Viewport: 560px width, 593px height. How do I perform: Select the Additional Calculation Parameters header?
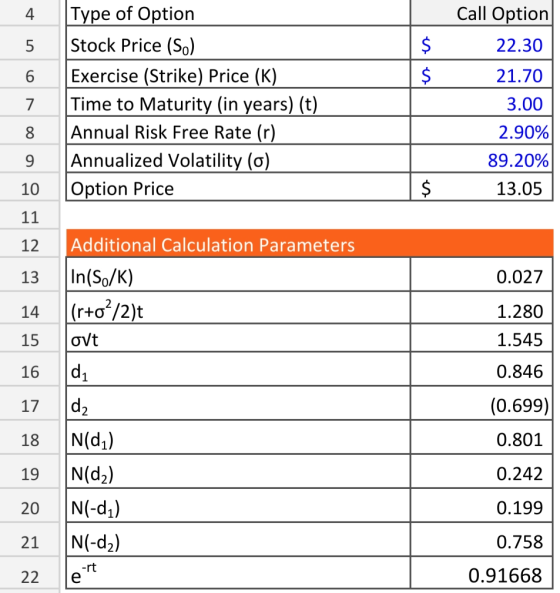[310, 244]
